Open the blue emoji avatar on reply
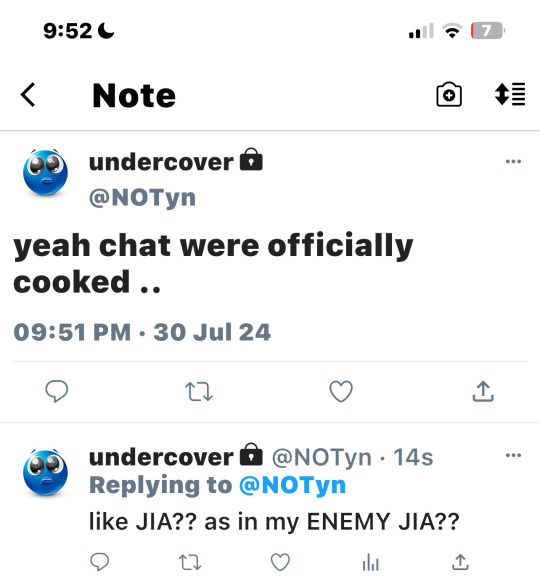 coord(45,473)
